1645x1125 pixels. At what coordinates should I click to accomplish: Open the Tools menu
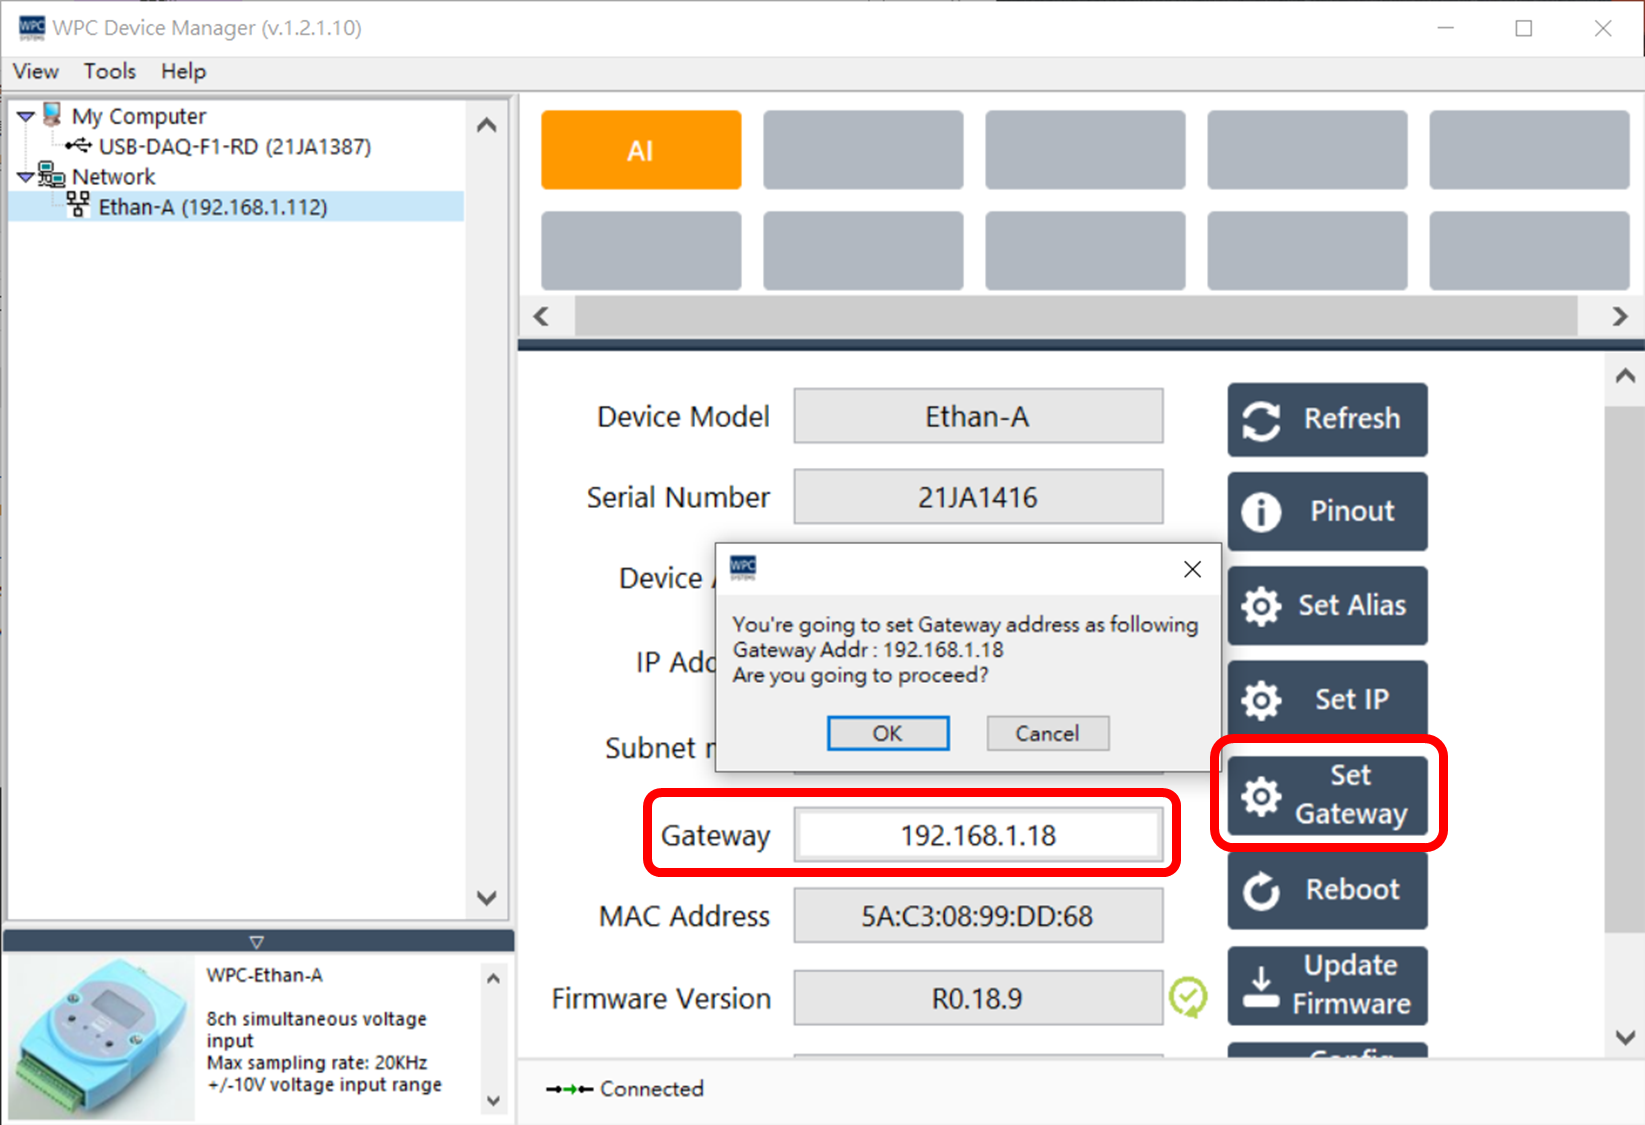tap(109, 71)
